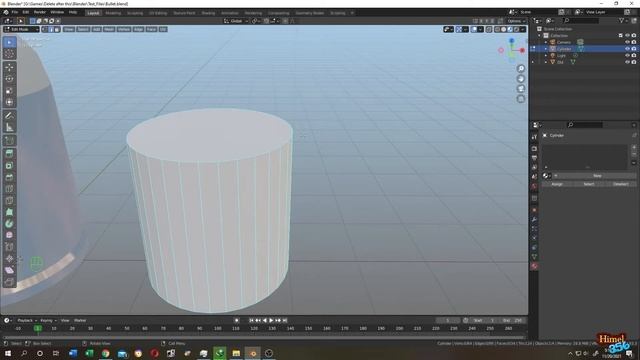The height and width of the screenshot is (360, 640).
Task: Click the current frame number field
Action: coord(448,320)
